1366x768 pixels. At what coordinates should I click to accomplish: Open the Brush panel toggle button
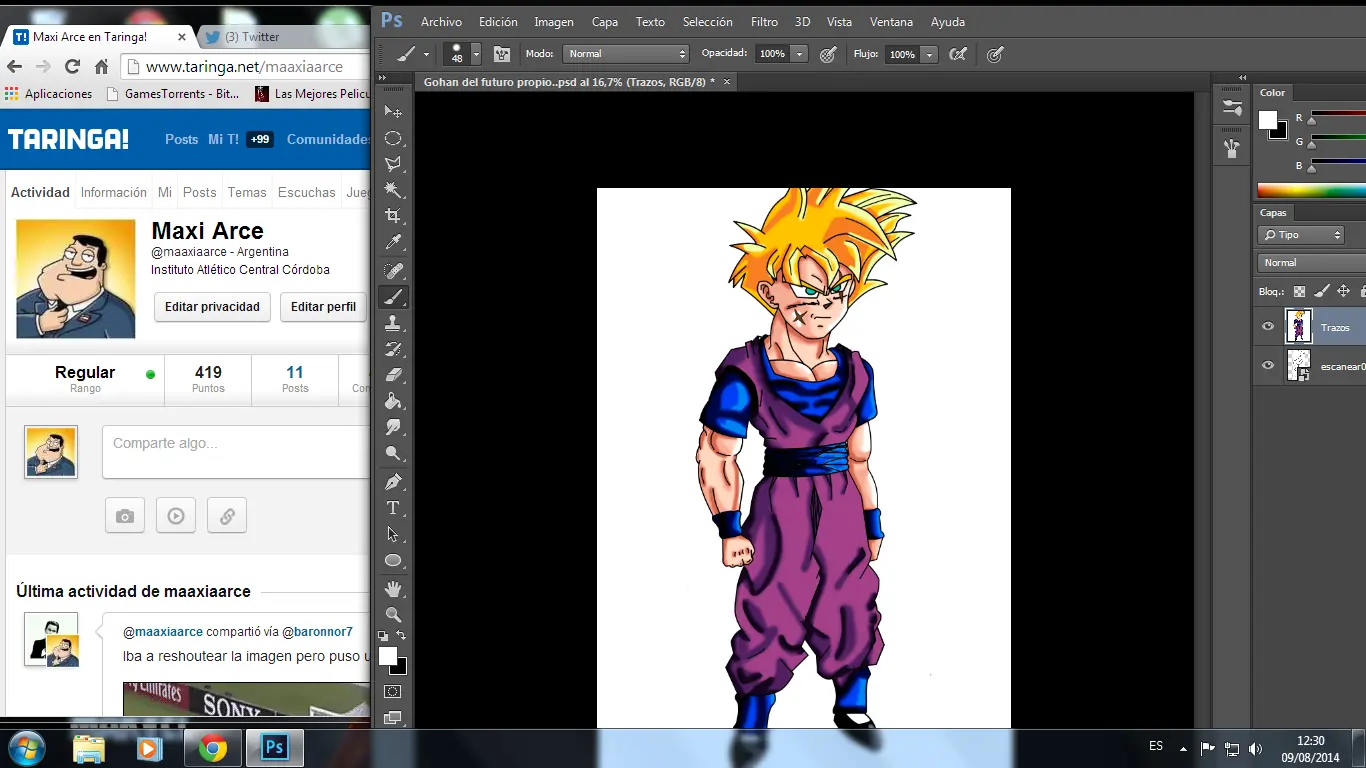[x=501, y=54]
